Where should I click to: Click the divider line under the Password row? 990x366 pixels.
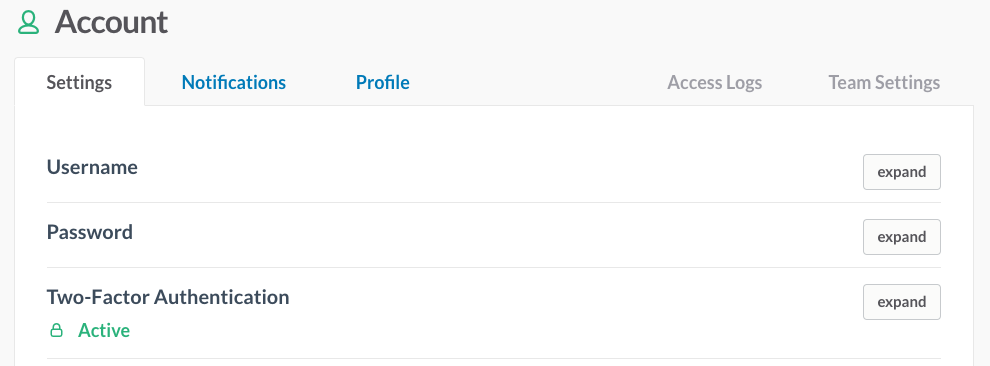click(494, 268)
